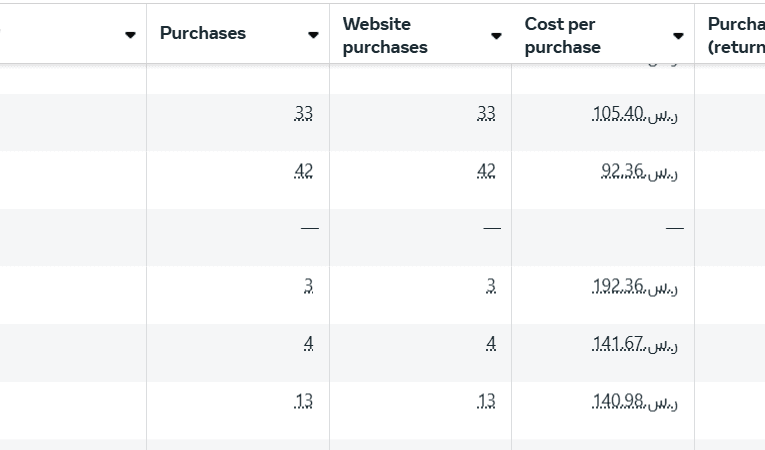Click the 105.40 cost per purchase value

(x=635, y=114)
